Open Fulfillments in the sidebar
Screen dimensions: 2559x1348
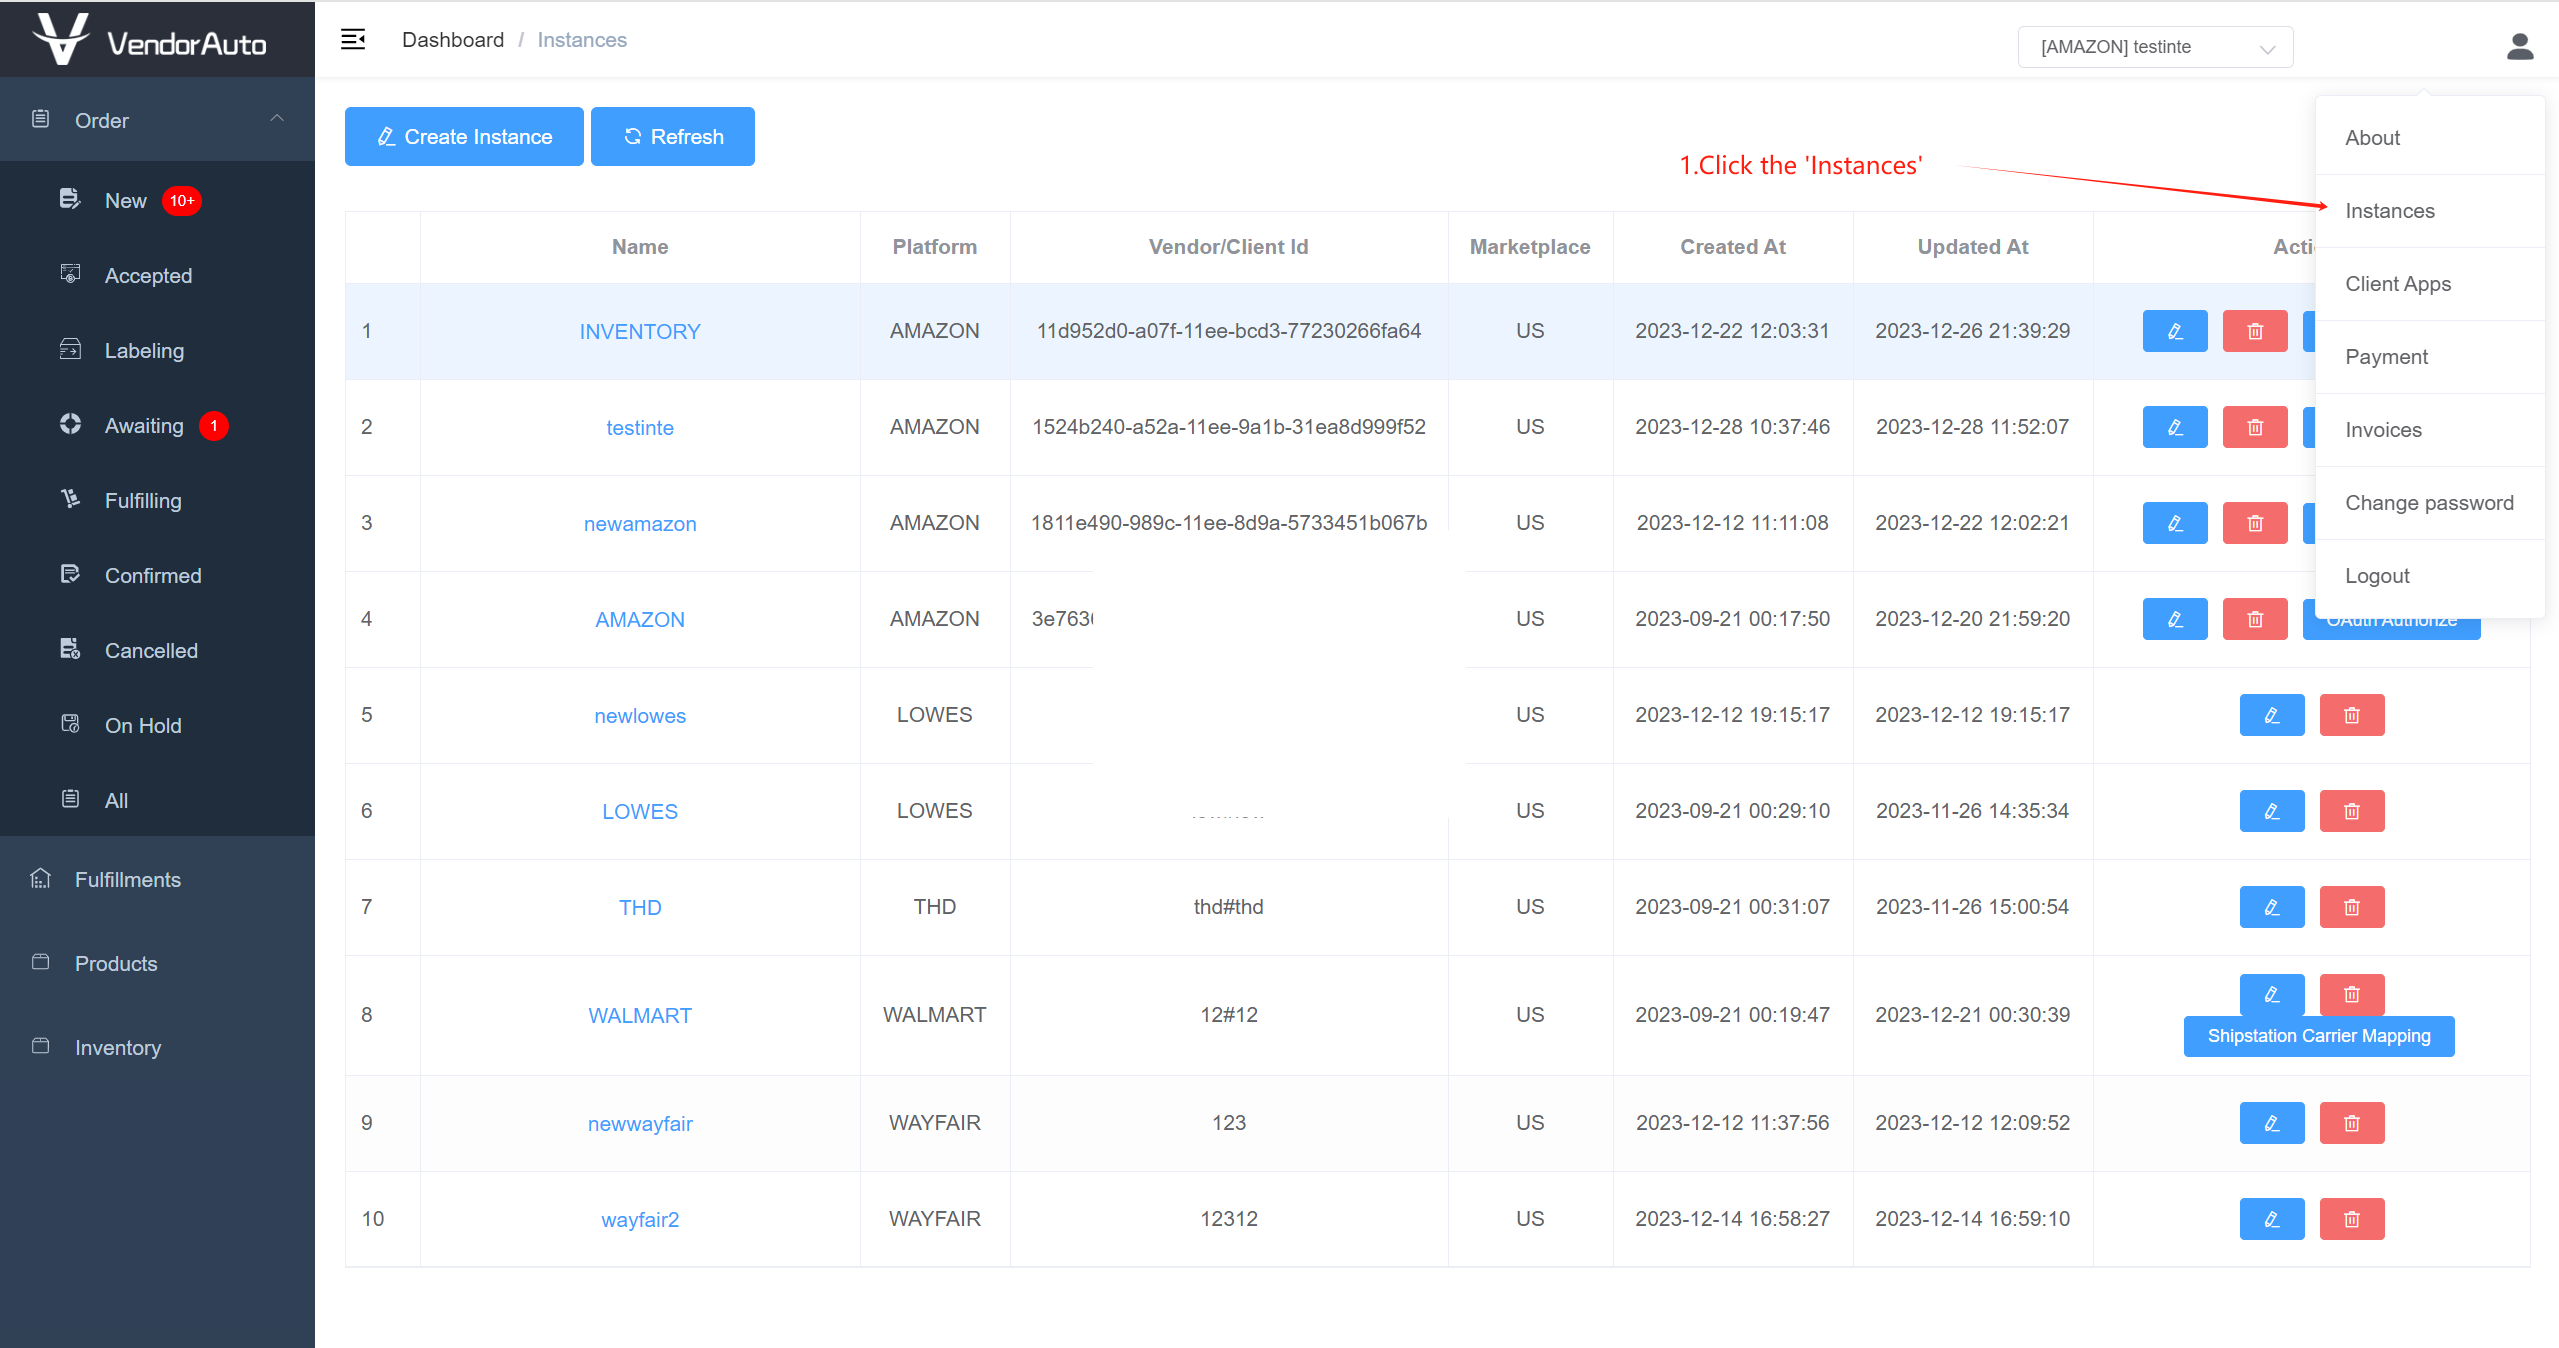click(x=128, y=880)
